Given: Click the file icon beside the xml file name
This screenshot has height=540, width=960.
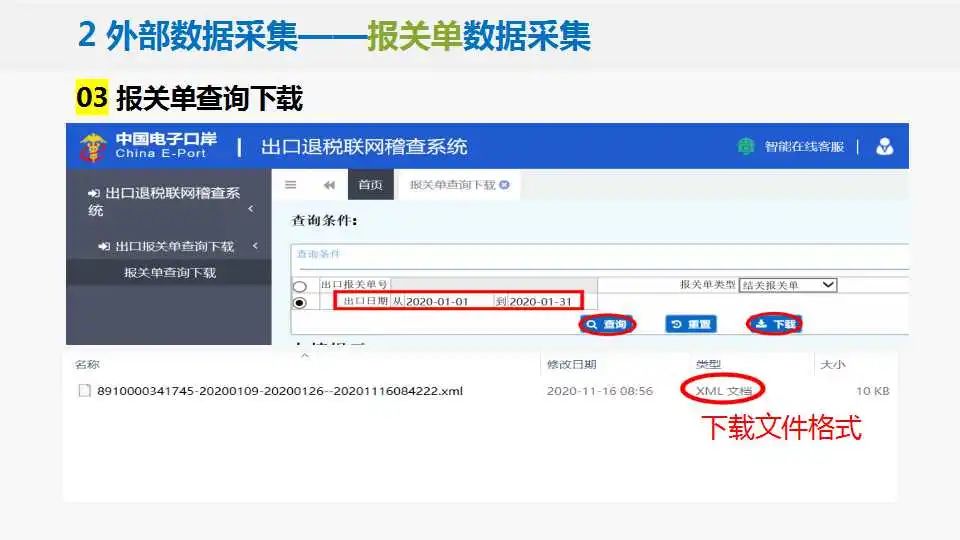Looking at the screenshot, I should coord(84,391).
